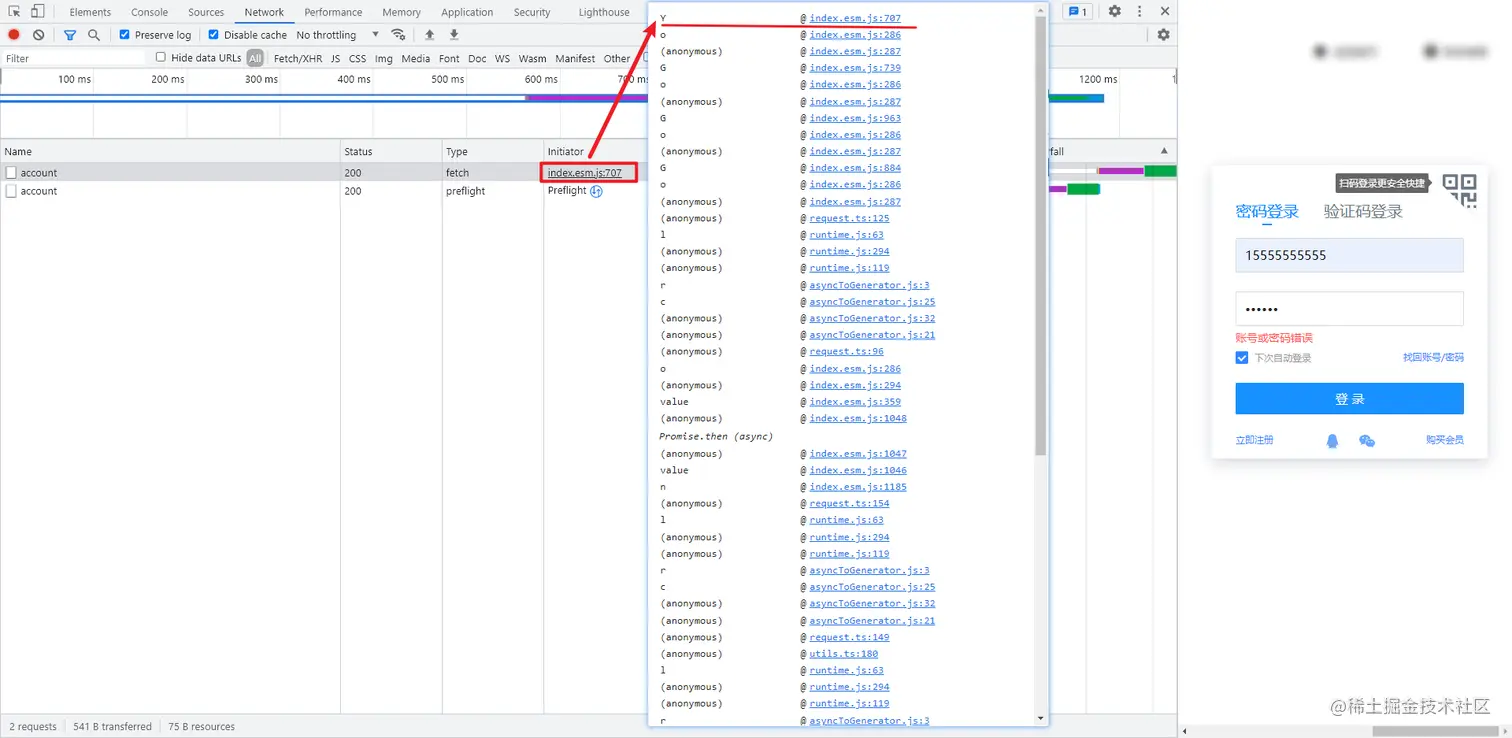Image resolution: width=1512 pixels, height=738 pixels.
Task: Toggle the Disable cache checkbox
Action: click(213, 35)
